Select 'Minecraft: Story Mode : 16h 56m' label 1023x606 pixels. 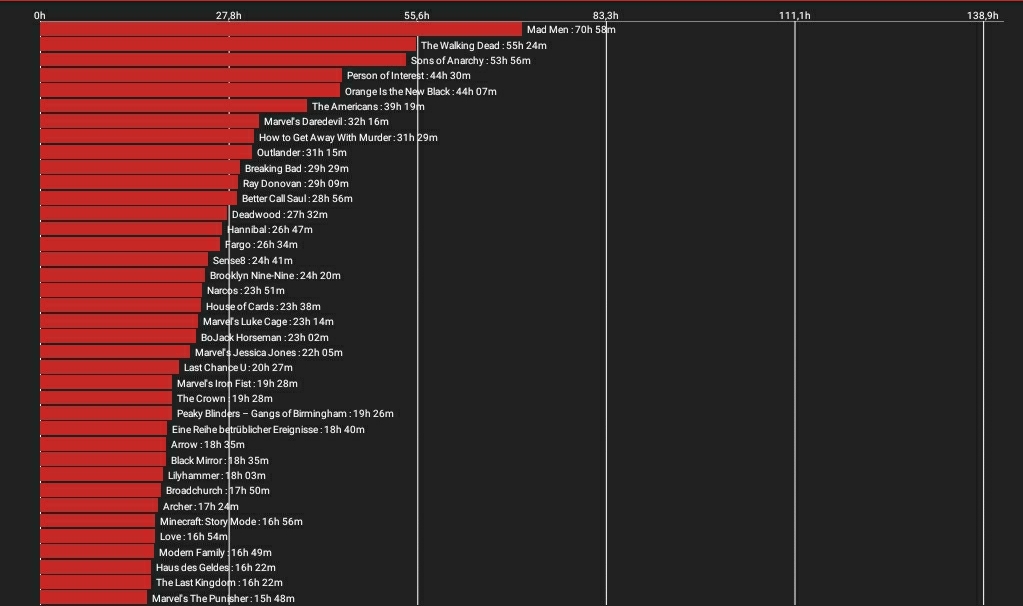231,522
